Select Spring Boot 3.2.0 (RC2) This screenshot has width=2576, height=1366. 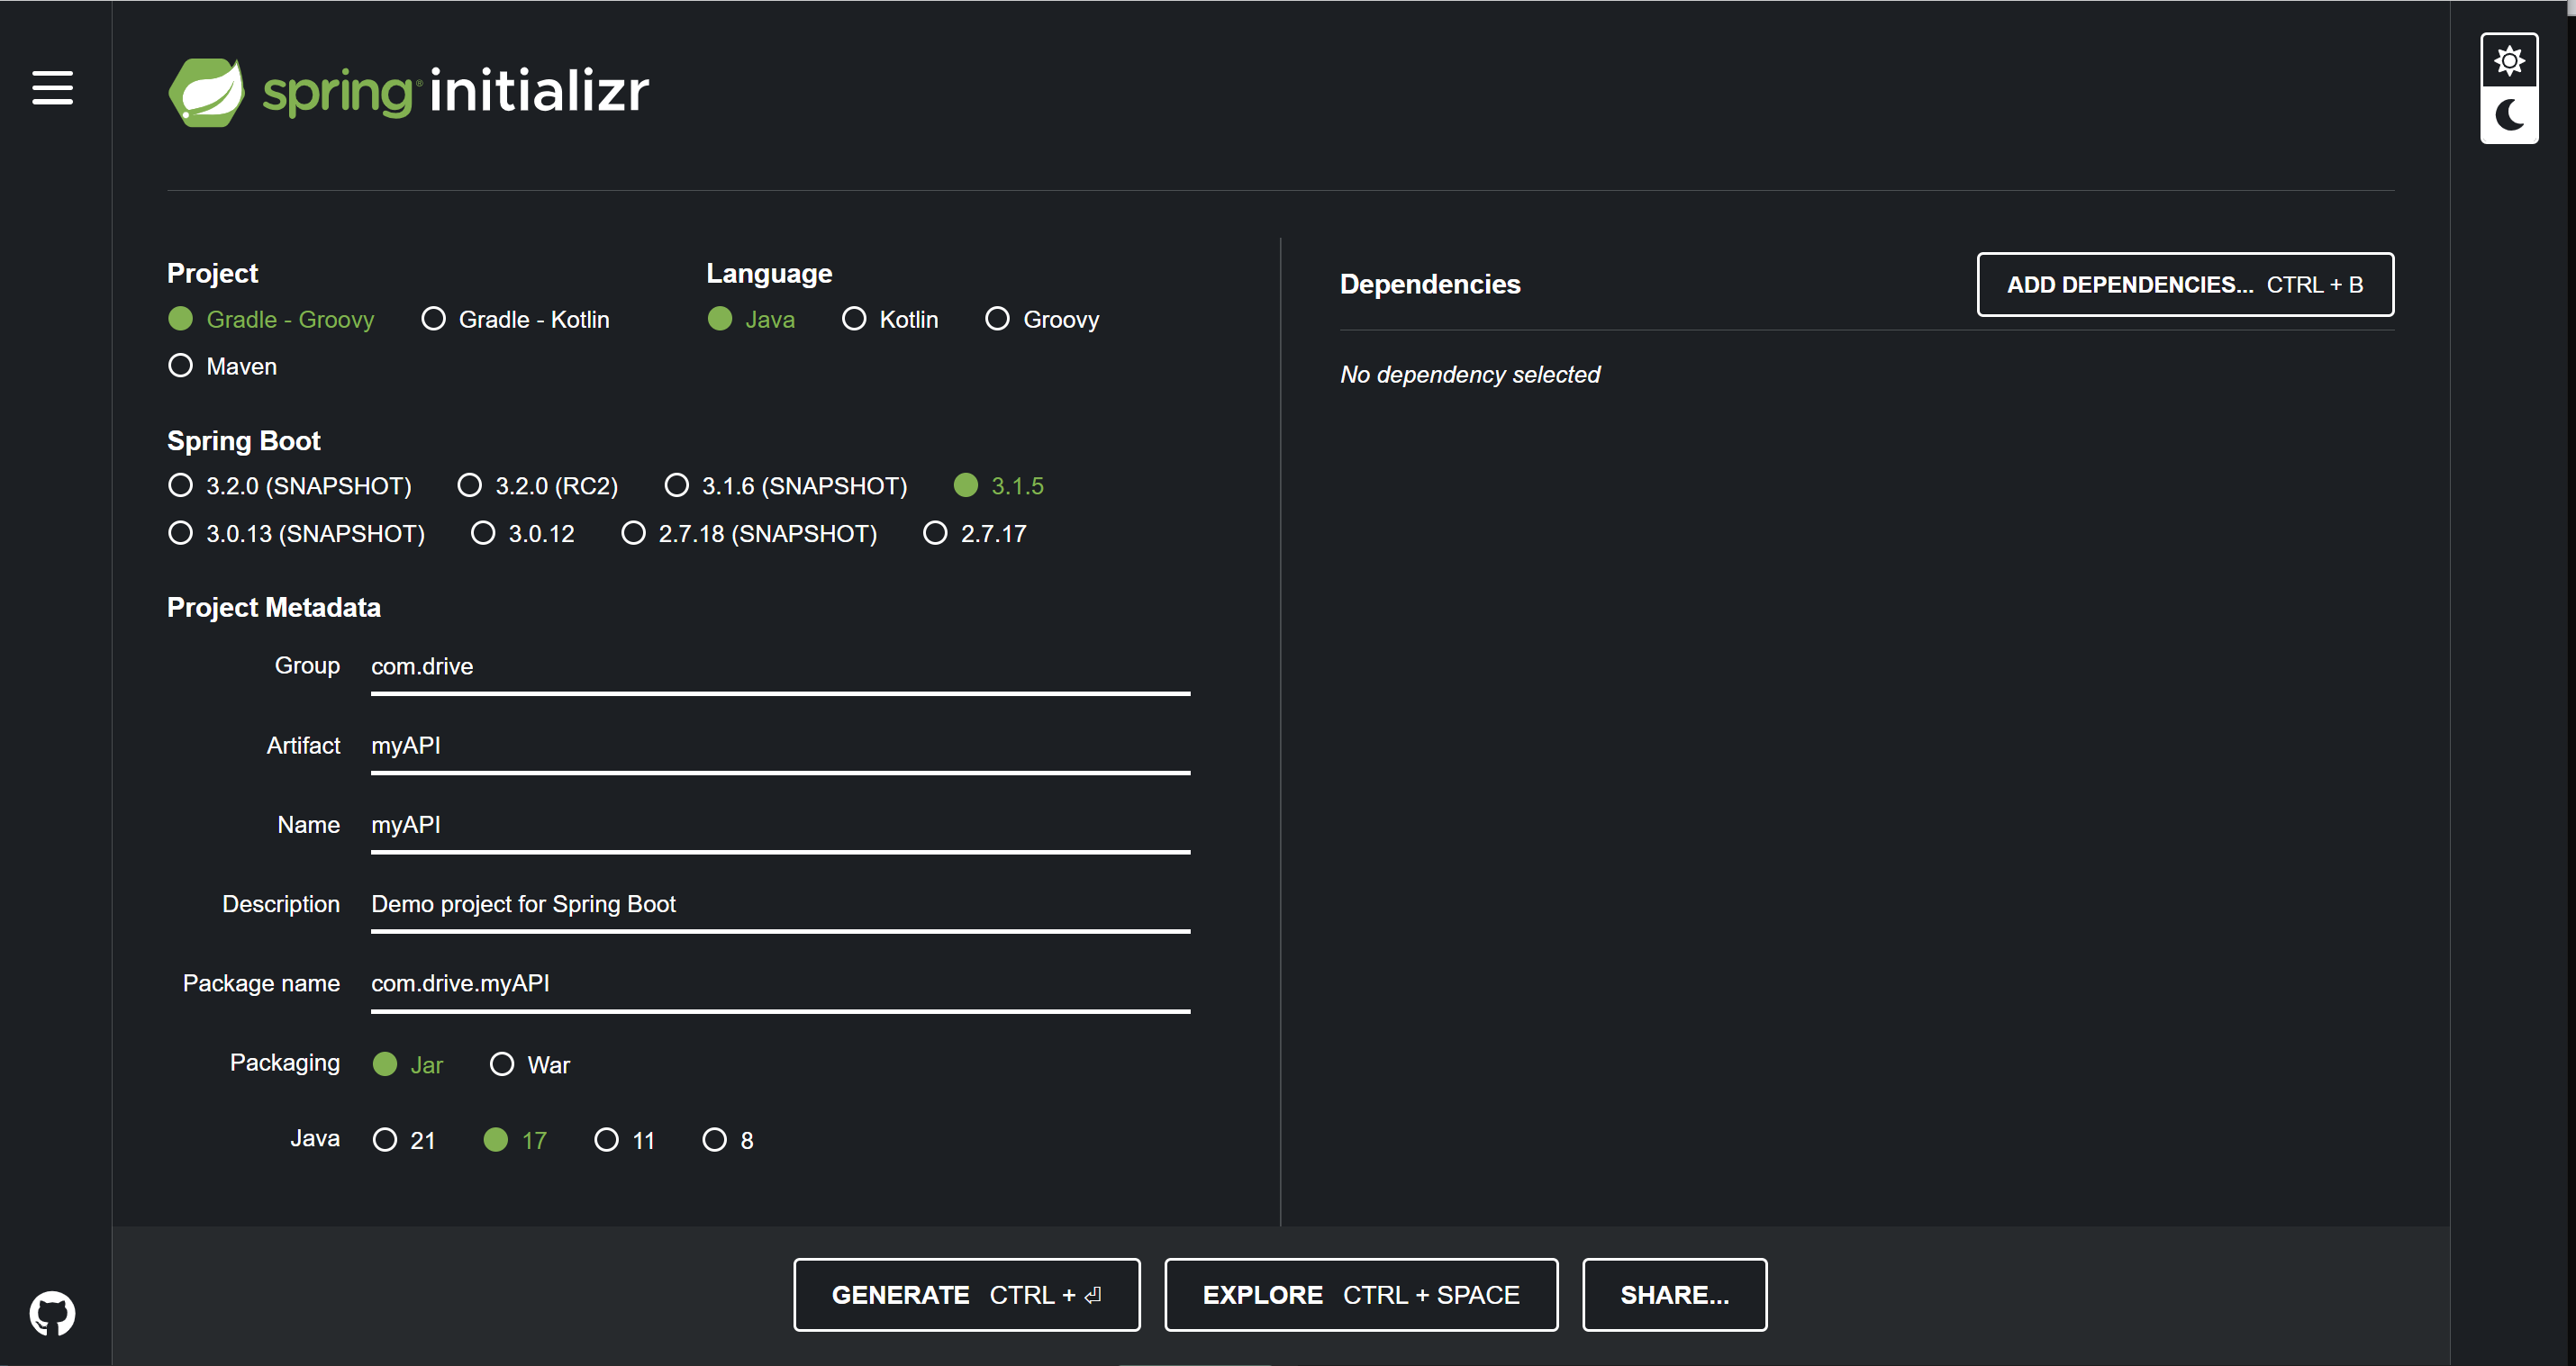coord(469,485)
